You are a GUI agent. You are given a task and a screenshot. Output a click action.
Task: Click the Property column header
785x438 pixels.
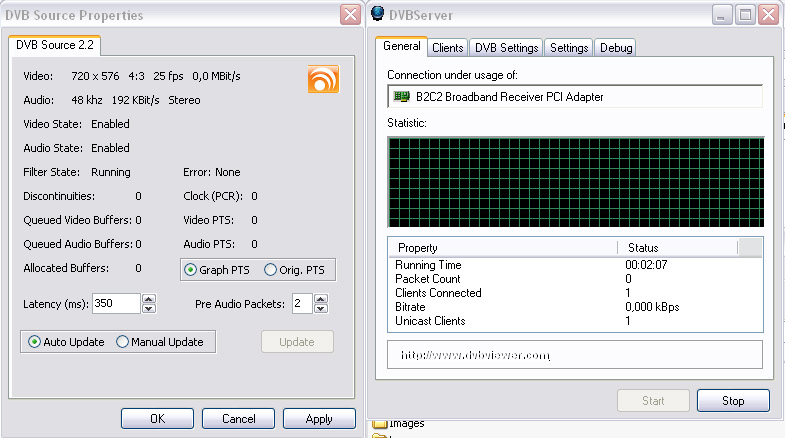(x=503, y=247)
